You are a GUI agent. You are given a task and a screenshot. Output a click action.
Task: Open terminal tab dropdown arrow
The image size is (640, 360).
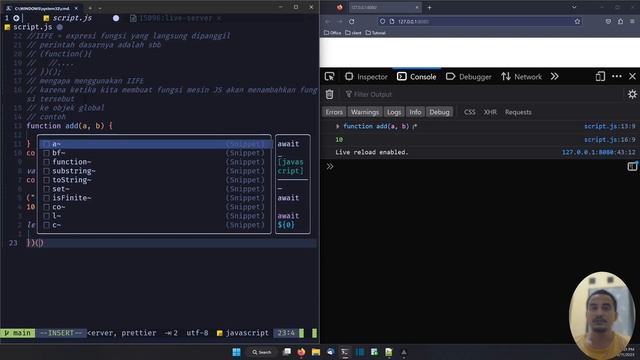click(100, 8)
